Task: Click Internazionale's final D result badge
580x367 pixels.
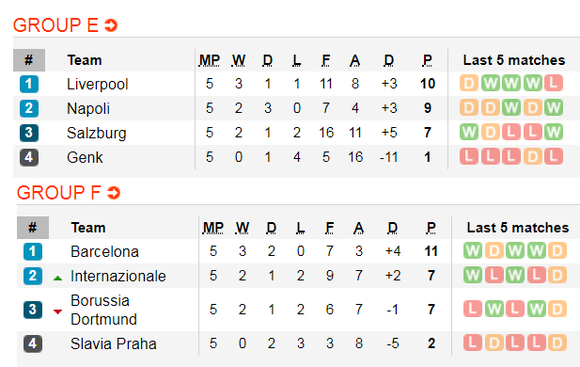Action: pyautogui.click(x=557, y=275)
